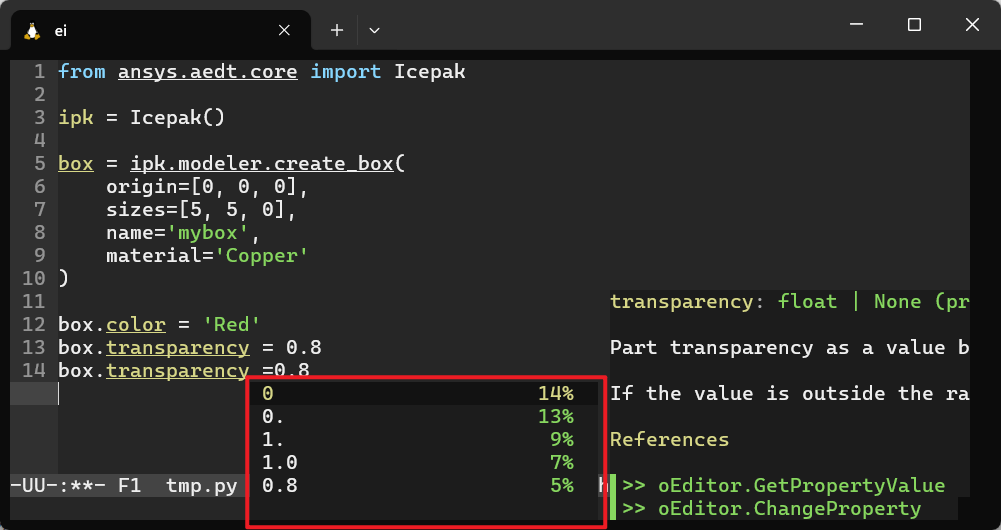Place cursor on 'ipk = Icepak()' line

point(142,117)
